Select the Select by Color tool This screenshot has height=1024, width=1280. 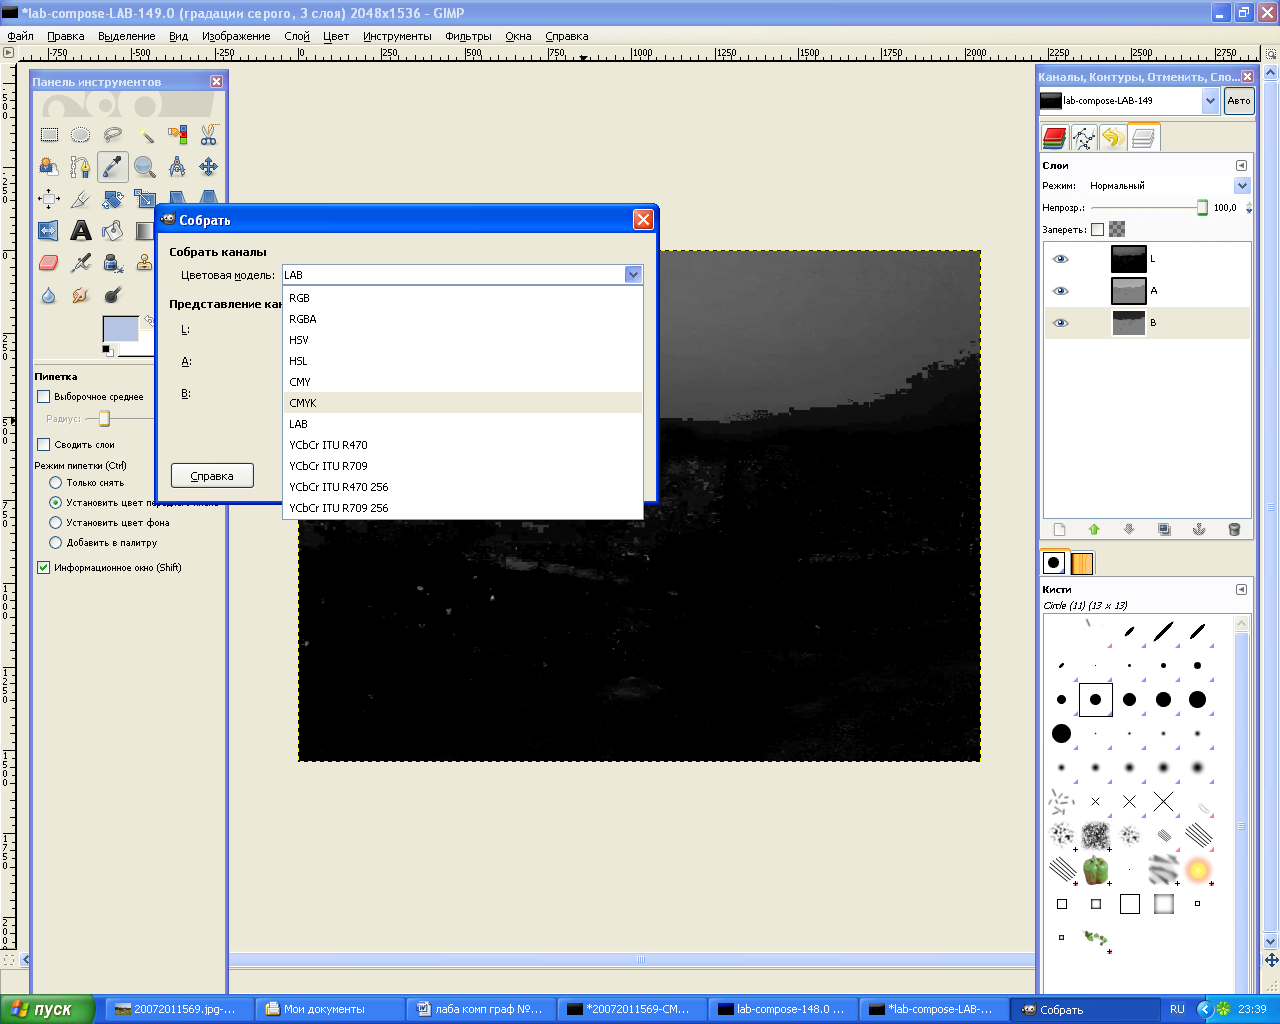[x=177, y=135]
